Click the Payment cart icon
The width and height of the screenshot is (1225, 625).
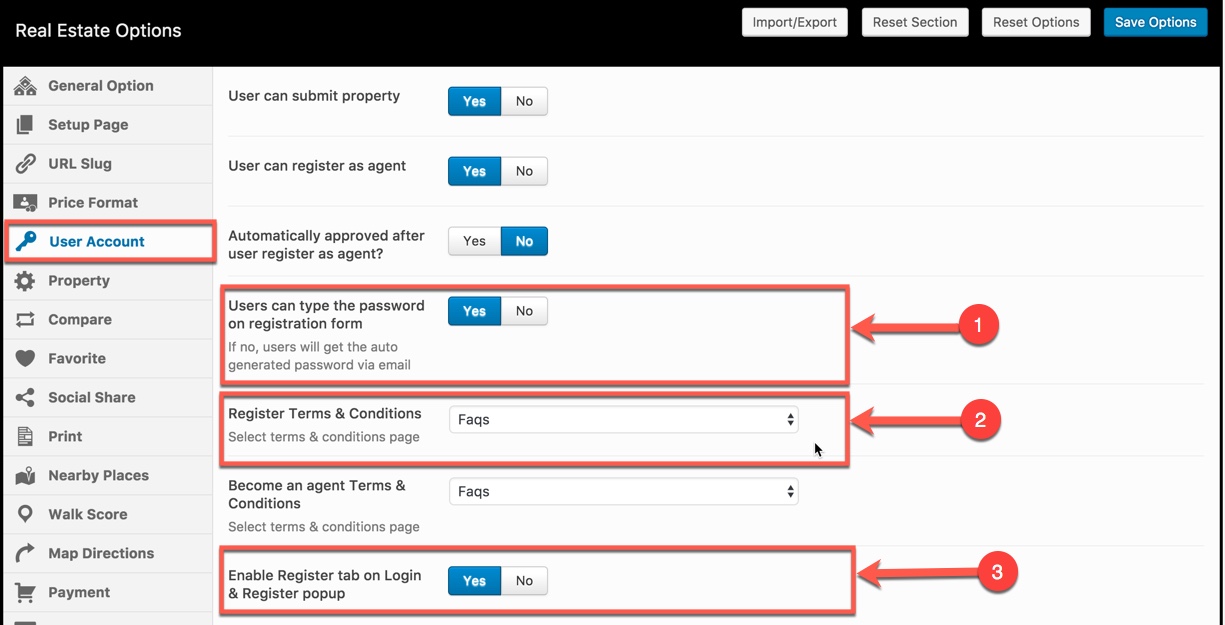[x=25, y=593]
